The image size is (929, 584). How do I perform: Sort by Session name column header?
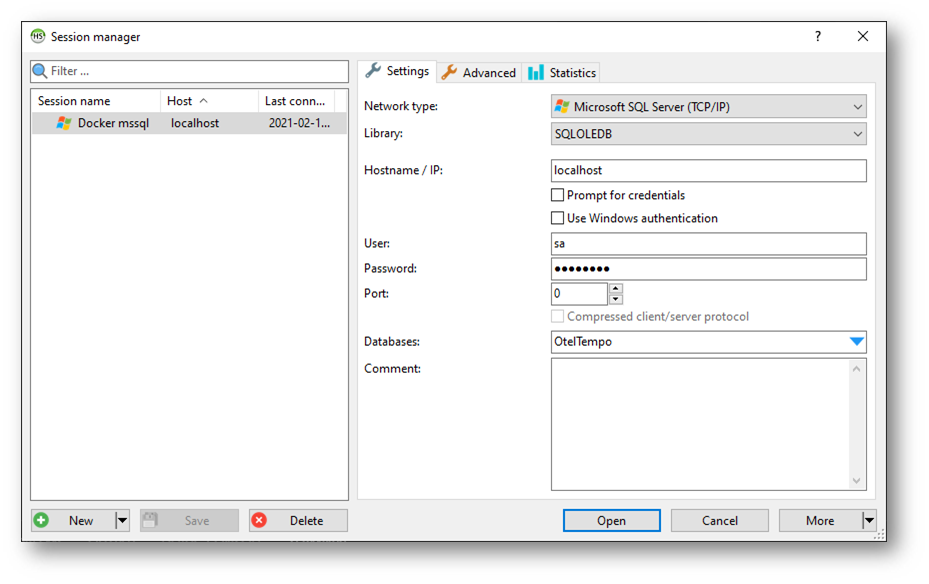pyautogui.click(x=96, y=101)
